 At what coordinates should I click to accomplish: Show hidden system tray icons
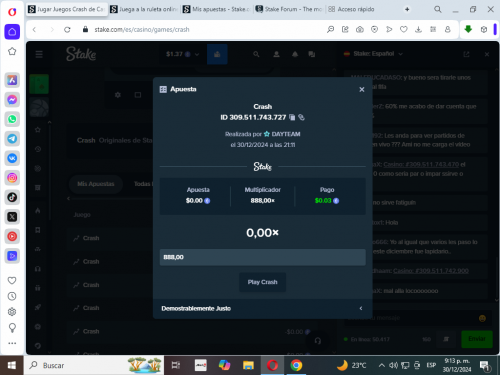point(381,365)
